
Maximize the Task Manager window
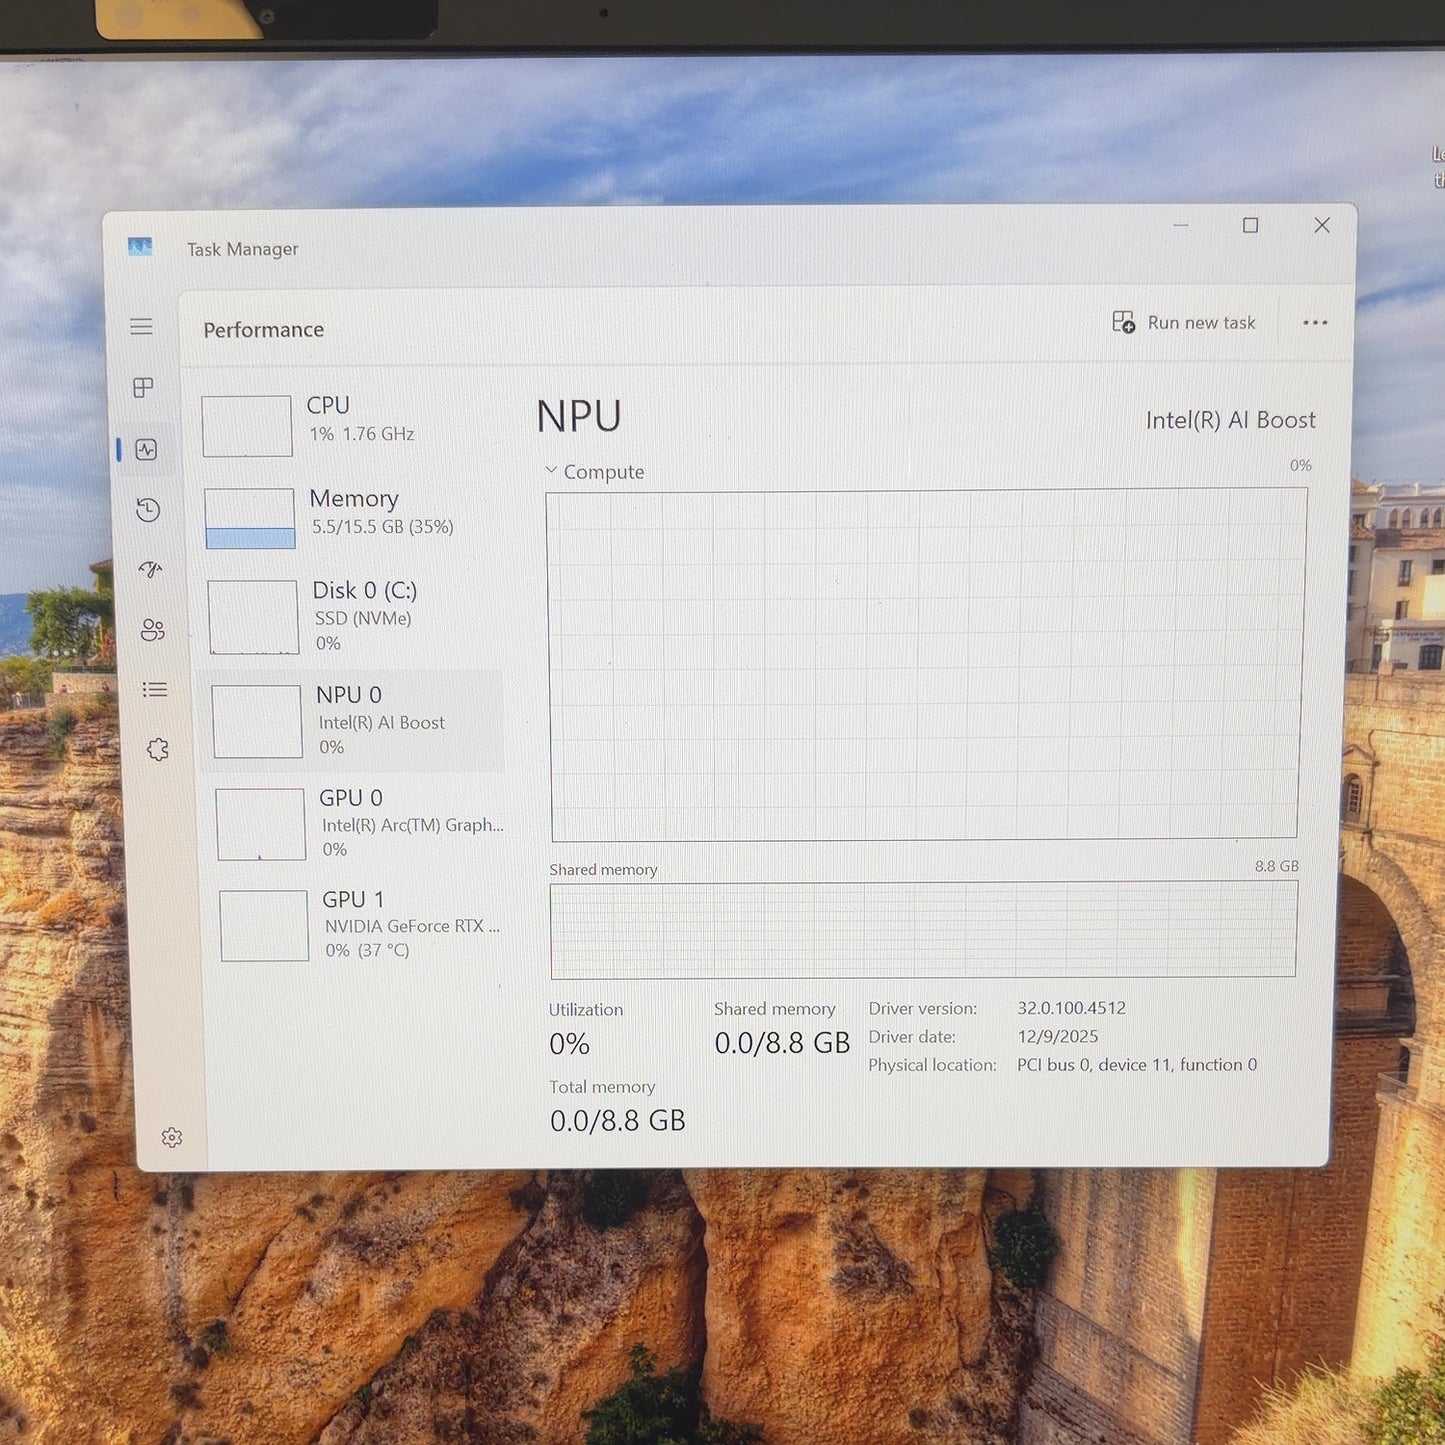pos(1250,226)
